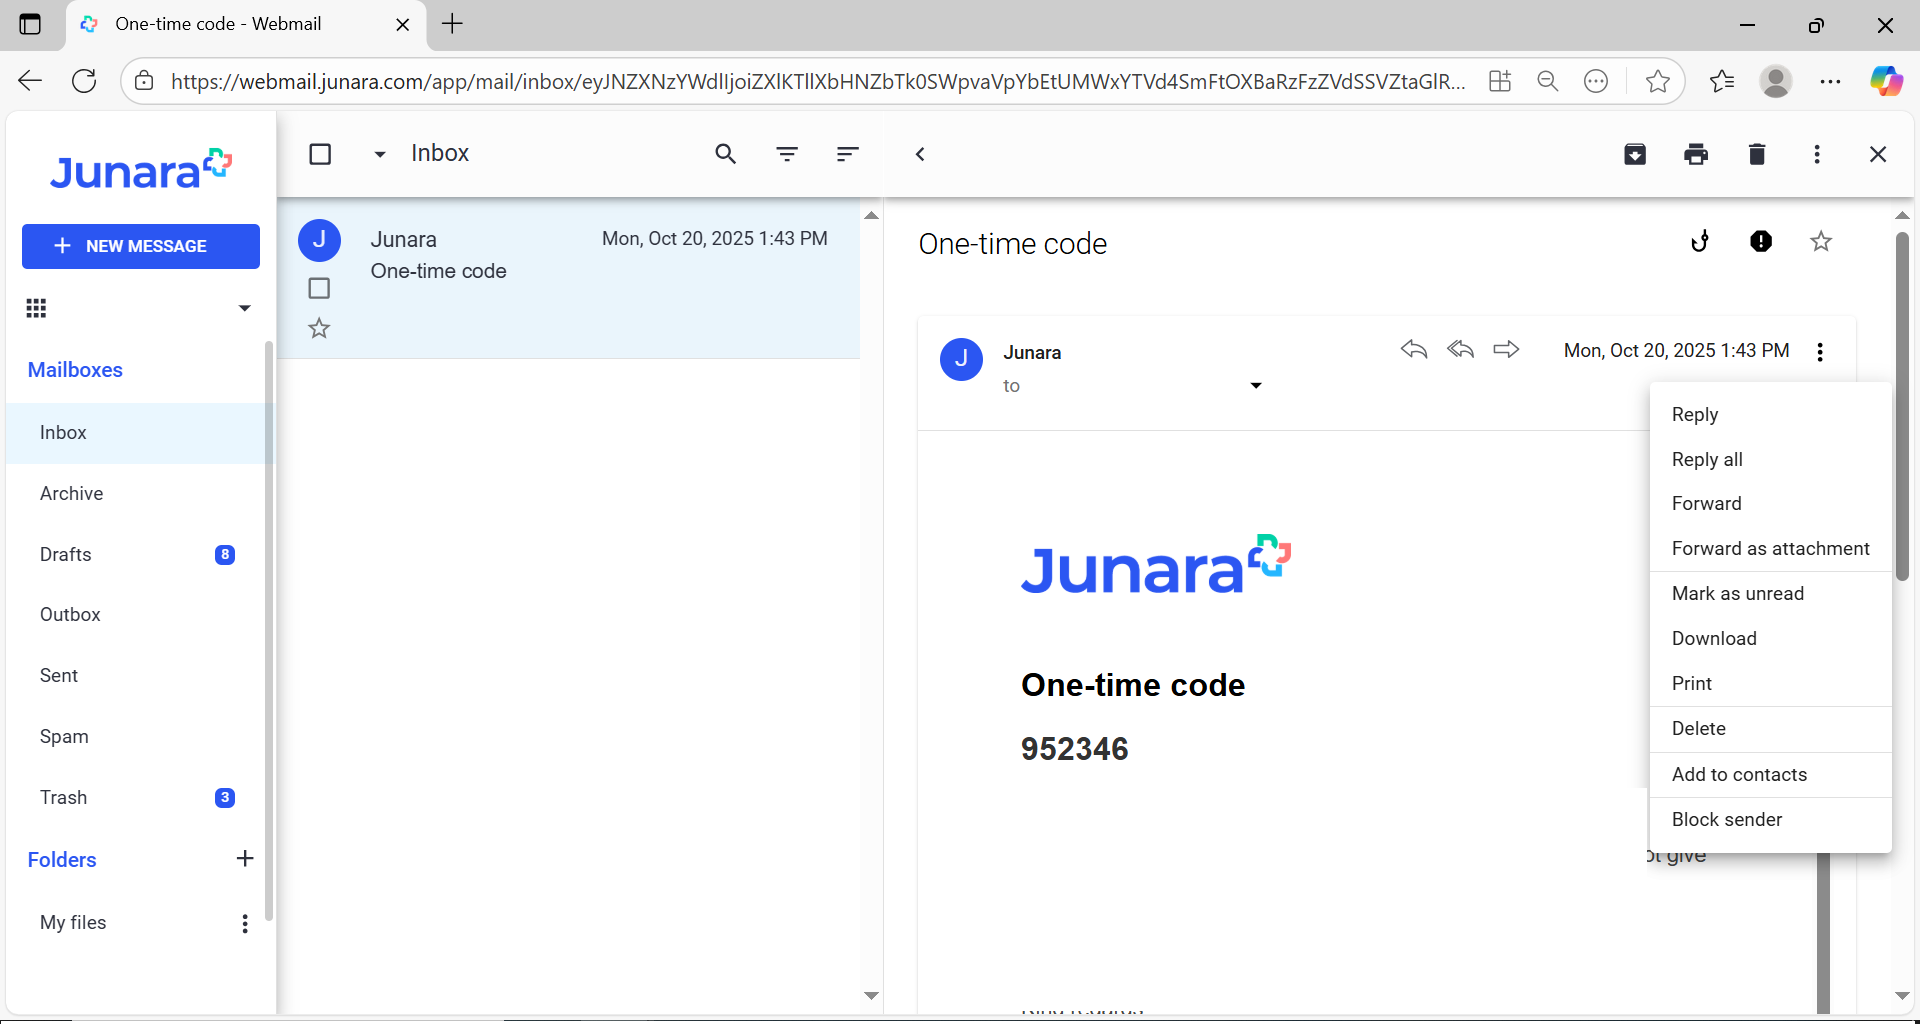Click the trash icon in the top toolbar
This screenshot has width=1921, height=1024.
(x=1757, y=154)
